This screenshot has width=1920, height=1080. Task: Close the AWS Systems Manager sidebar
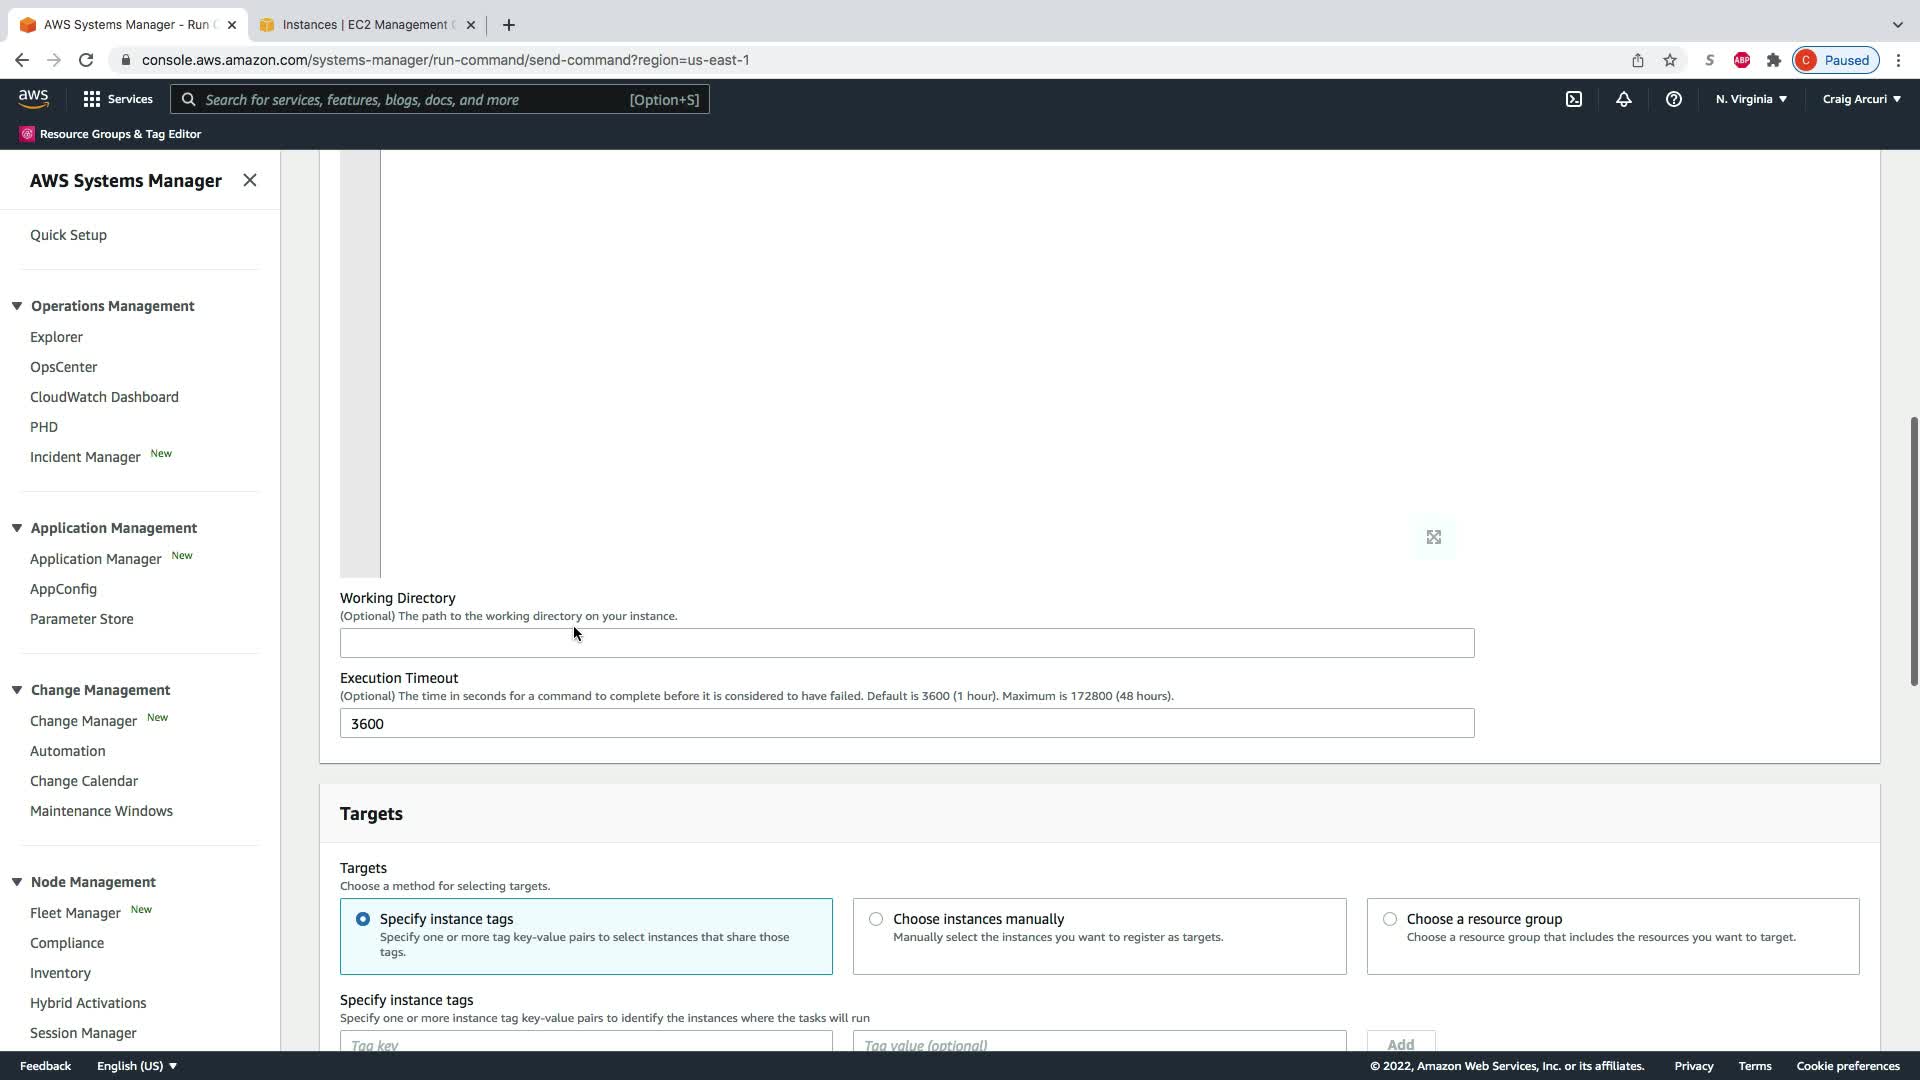[x=250, y=180]
